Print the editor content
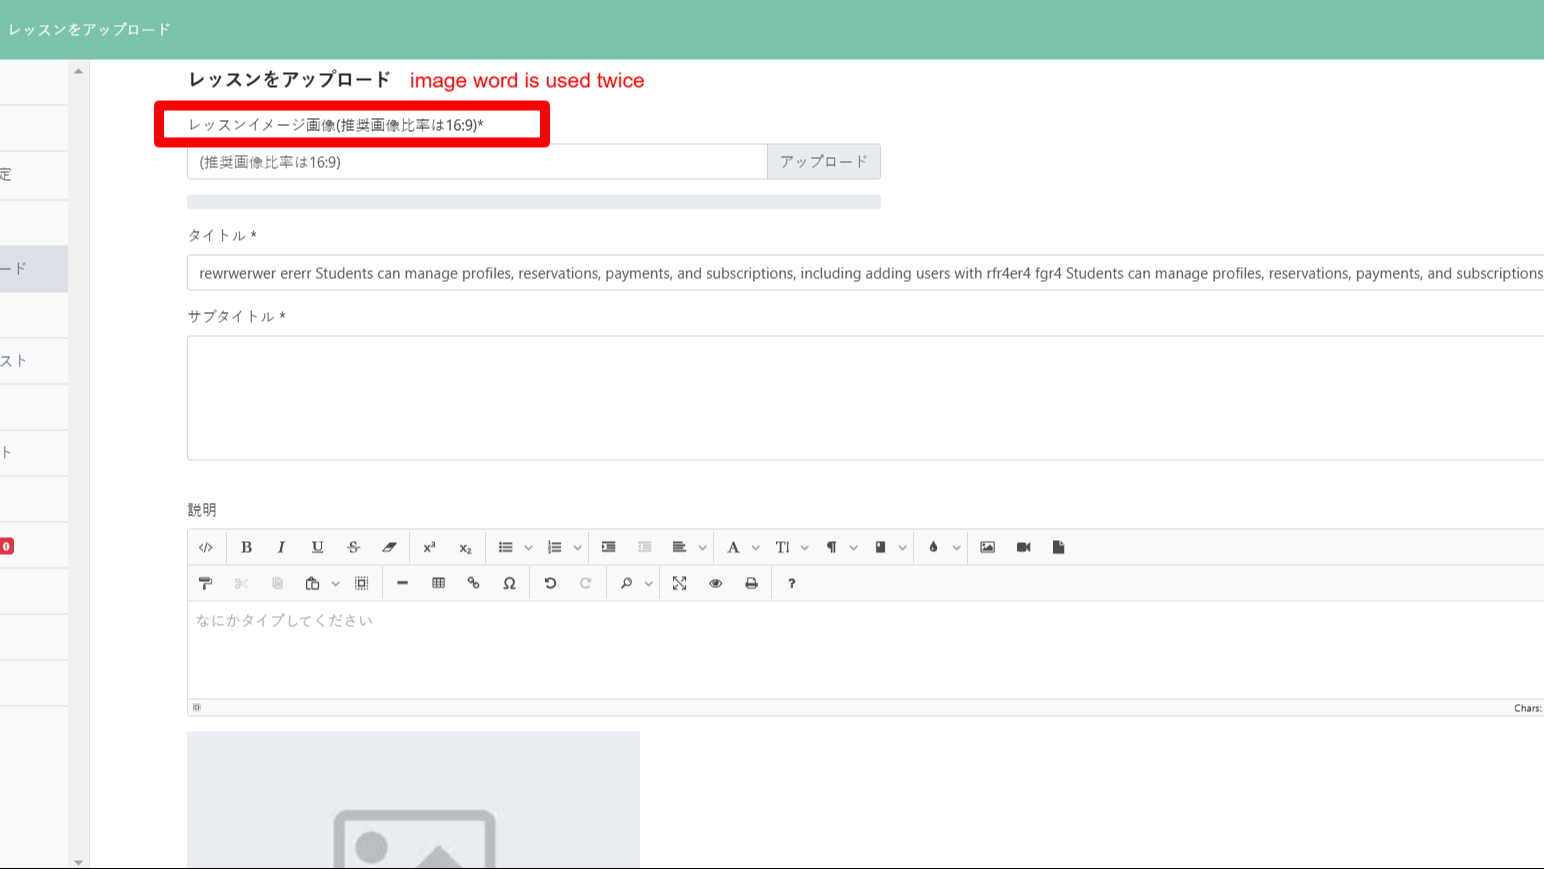This screenshot has height=869, width=1544. [751, 583]
